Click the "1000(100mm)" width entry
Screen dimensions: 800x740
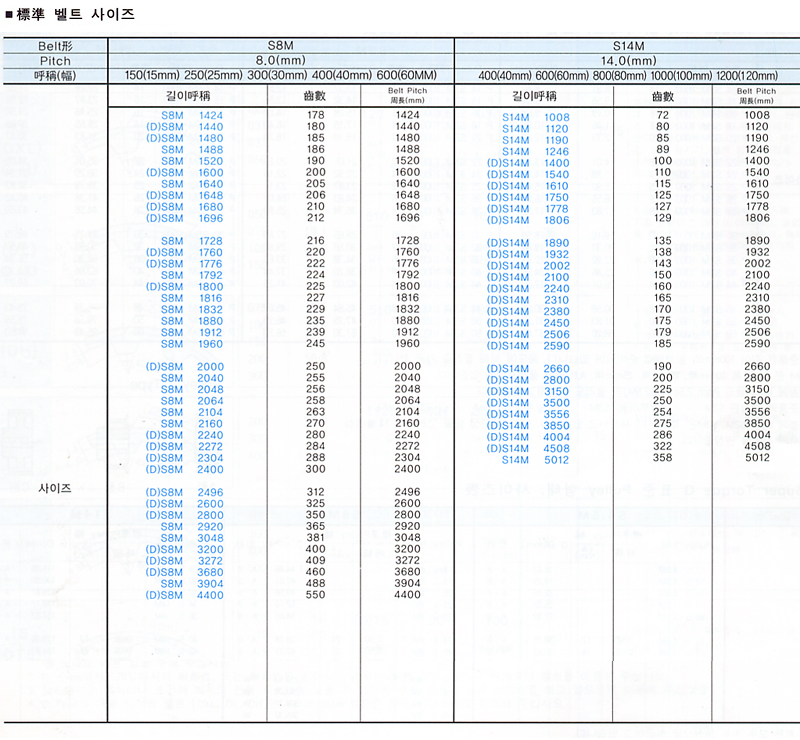681,76
